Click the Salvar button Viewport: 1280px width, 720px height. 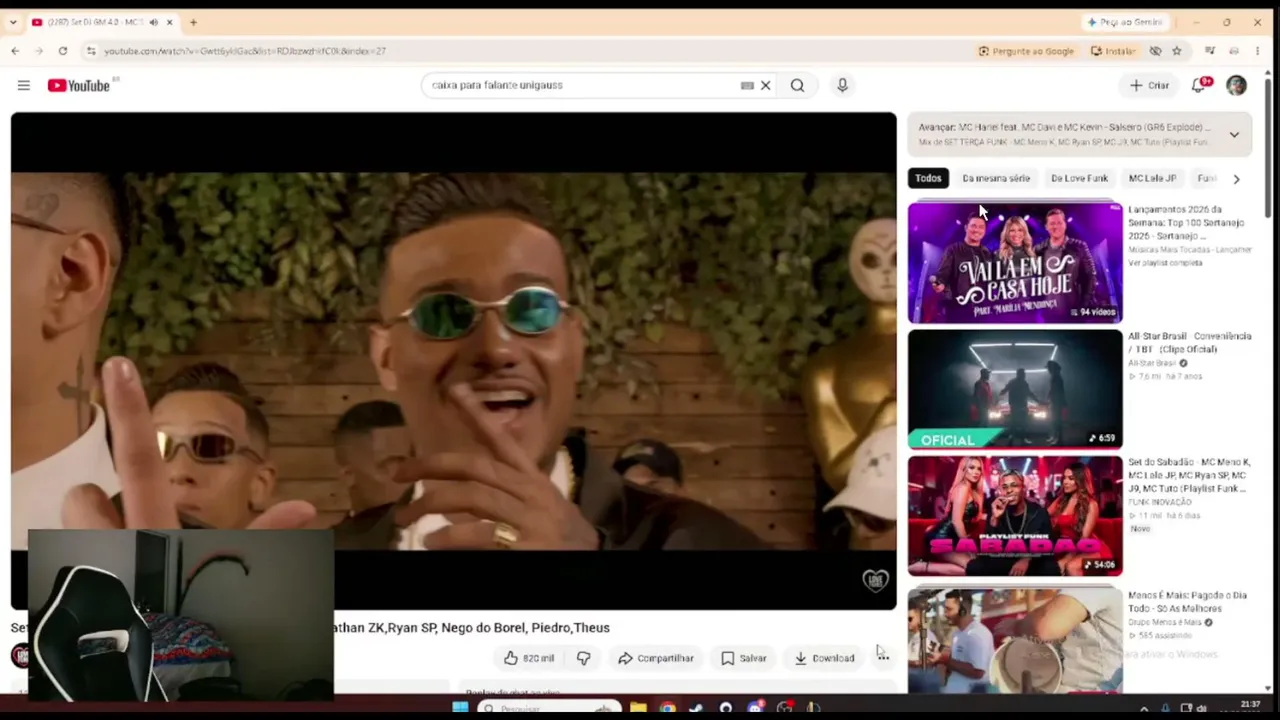(743, 658)
